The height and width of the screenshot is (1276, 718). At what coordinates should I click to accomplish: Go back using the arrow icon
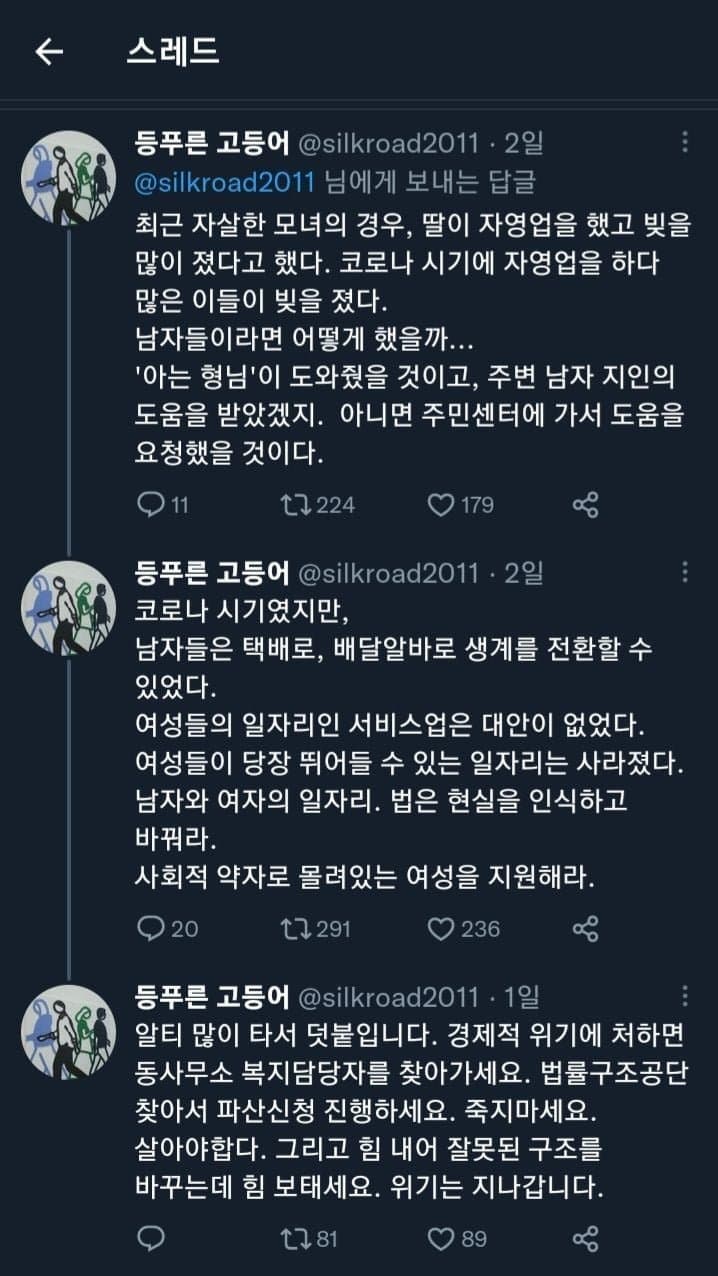pyautogui.click(x=49, y=52)
